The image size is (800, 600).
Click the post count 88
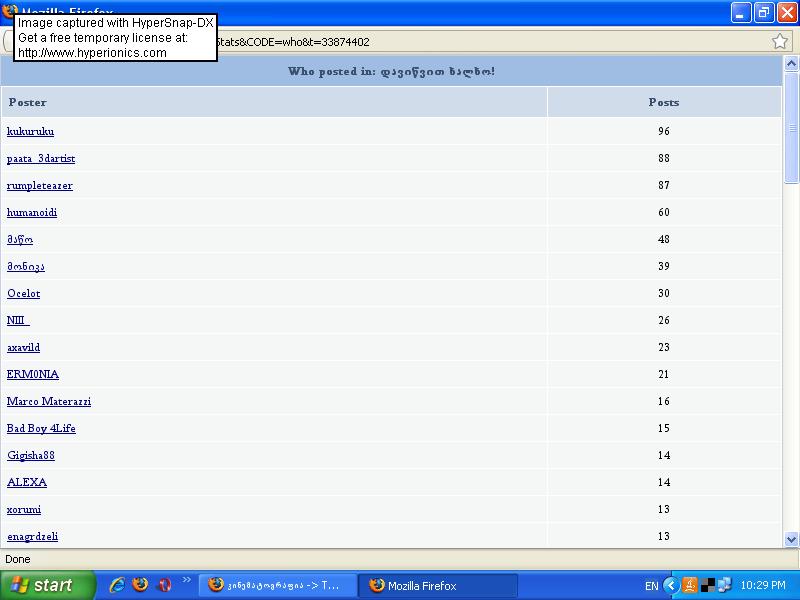pyautogui.click(x=664, y=159)
